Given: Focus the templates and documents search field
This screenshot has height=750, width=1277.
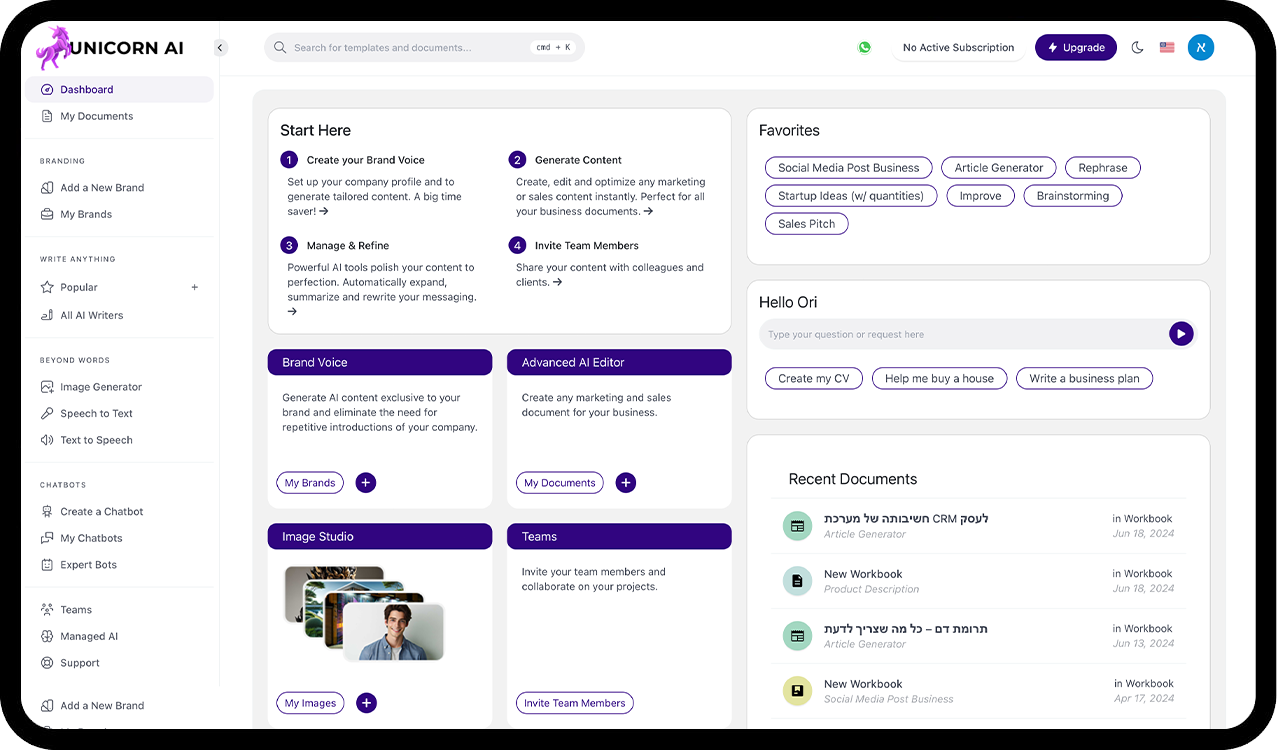Looking at the screenshot, I should click(x=424, y=47).
